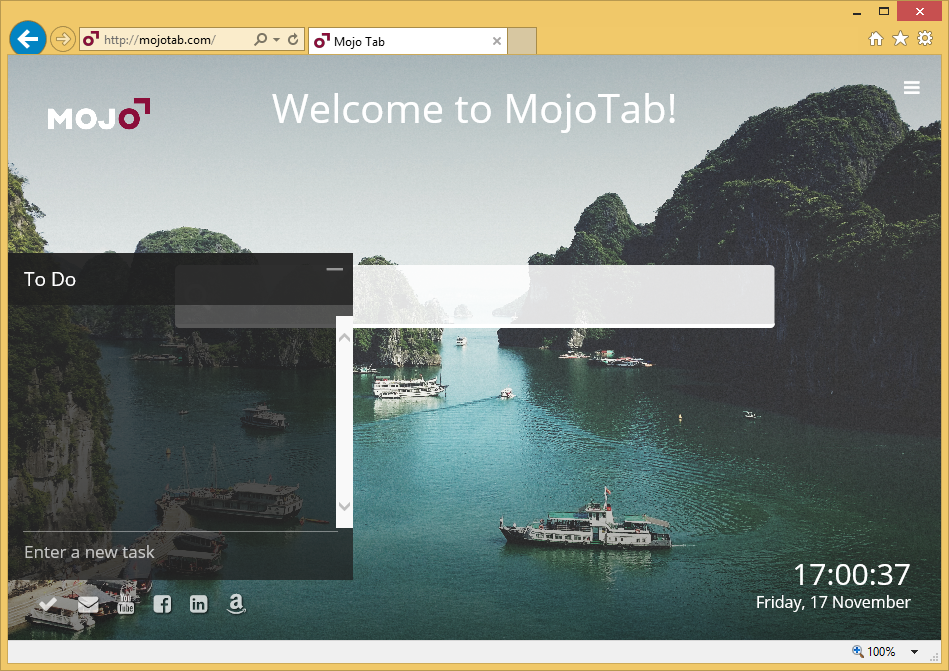Click the 17:00:37 clock display

(x=852, y=574)
